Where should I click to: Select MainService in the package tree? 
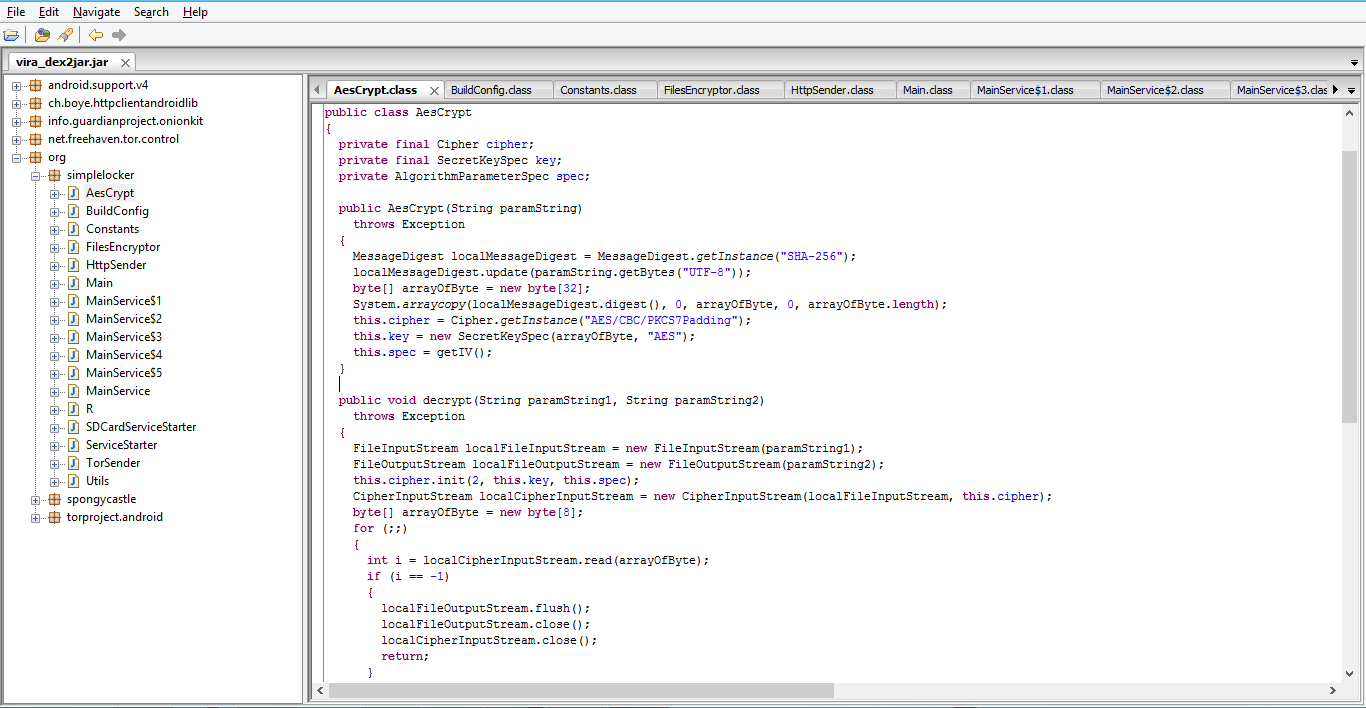[x=118, y=391]
